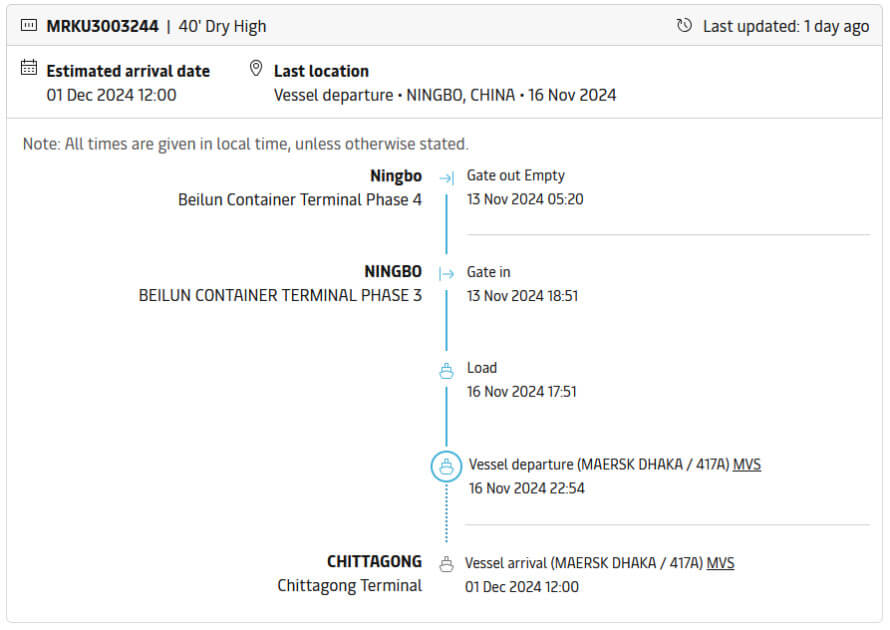
Task: Click the Gate out Empty arrow icon
Action: coord(446,177)
